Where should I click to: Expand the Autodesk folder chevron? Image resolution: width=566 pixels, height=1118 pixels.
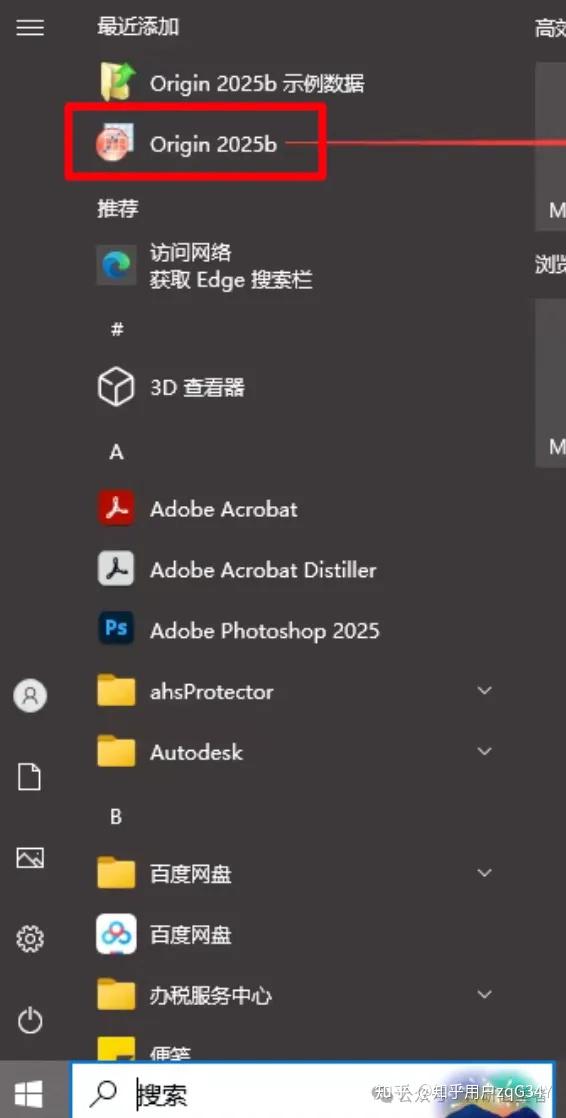[x=485, y=752]
